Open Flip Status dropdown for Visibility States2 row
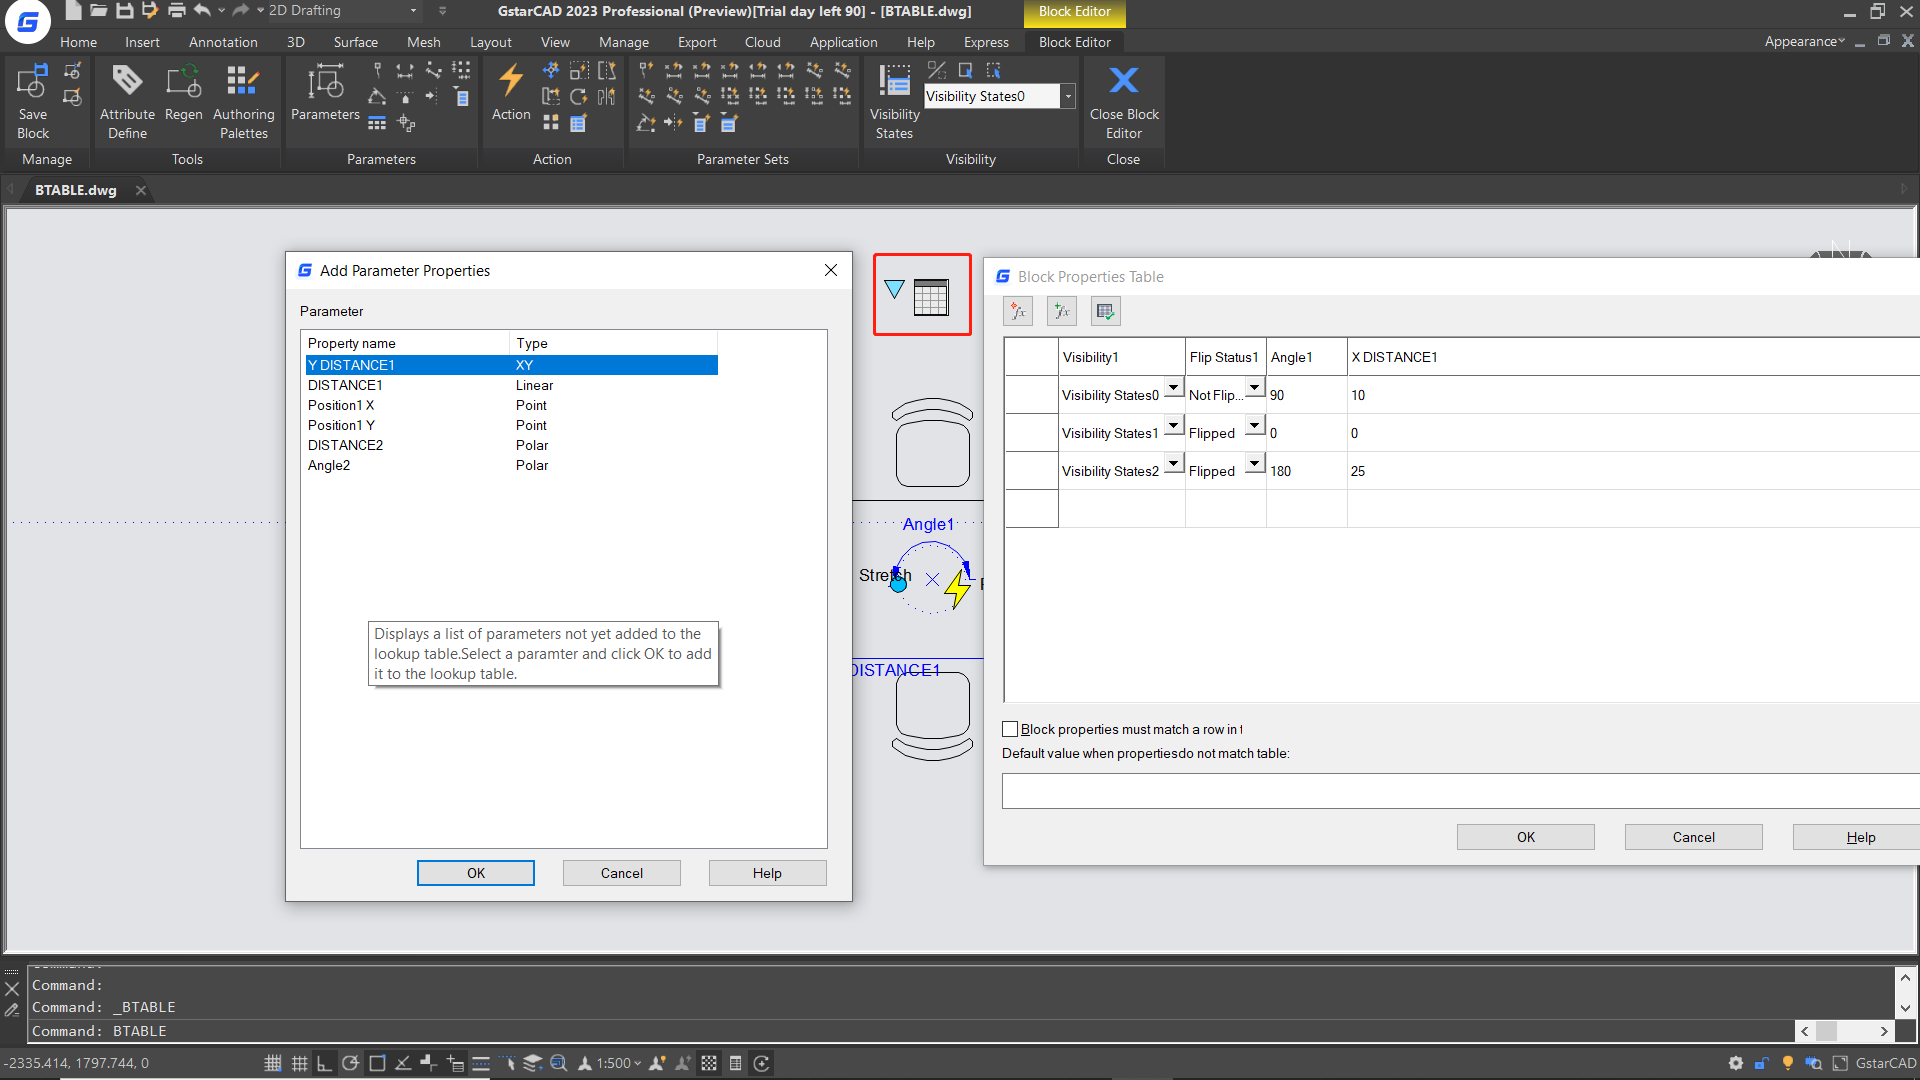The height and width of the screenshot is (1080, 1920). click(x=1254, y=463)
